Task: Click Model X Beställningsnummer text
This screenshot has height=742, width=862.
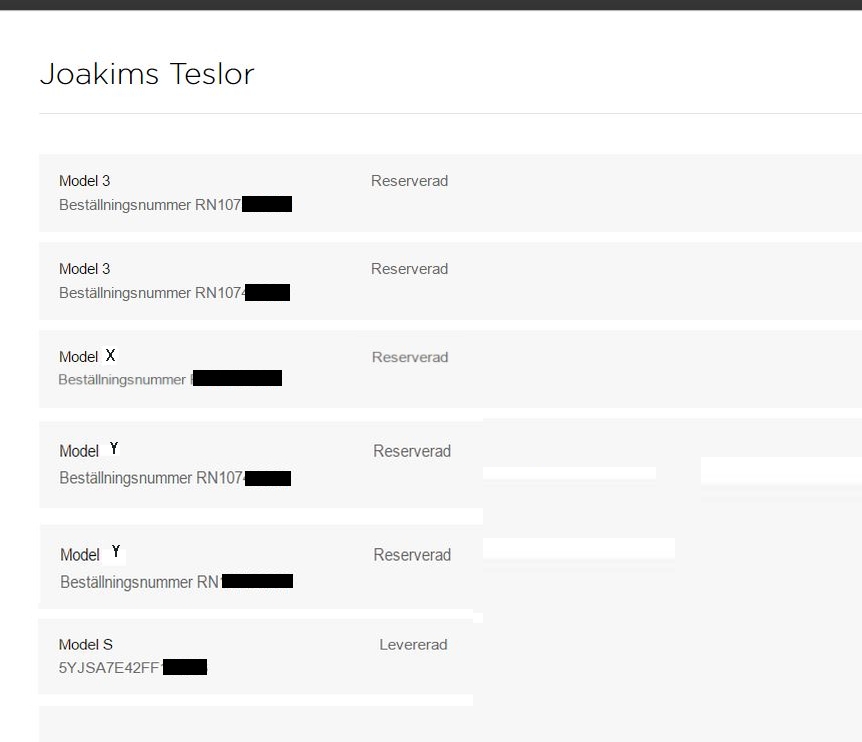Action: (122, 380)
